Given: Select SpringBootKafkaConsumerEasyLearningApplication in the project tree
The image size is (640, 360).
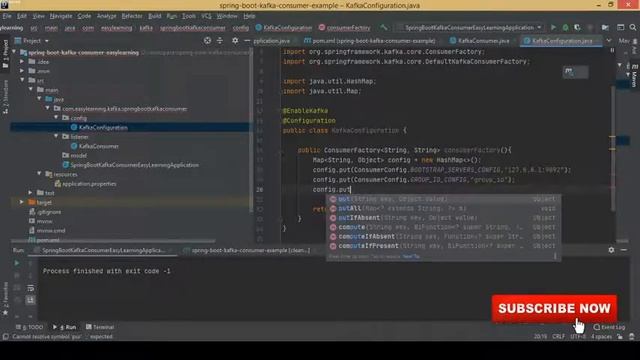Looking at the screenshot, I should pyautogui.click(x=134, y=165).
